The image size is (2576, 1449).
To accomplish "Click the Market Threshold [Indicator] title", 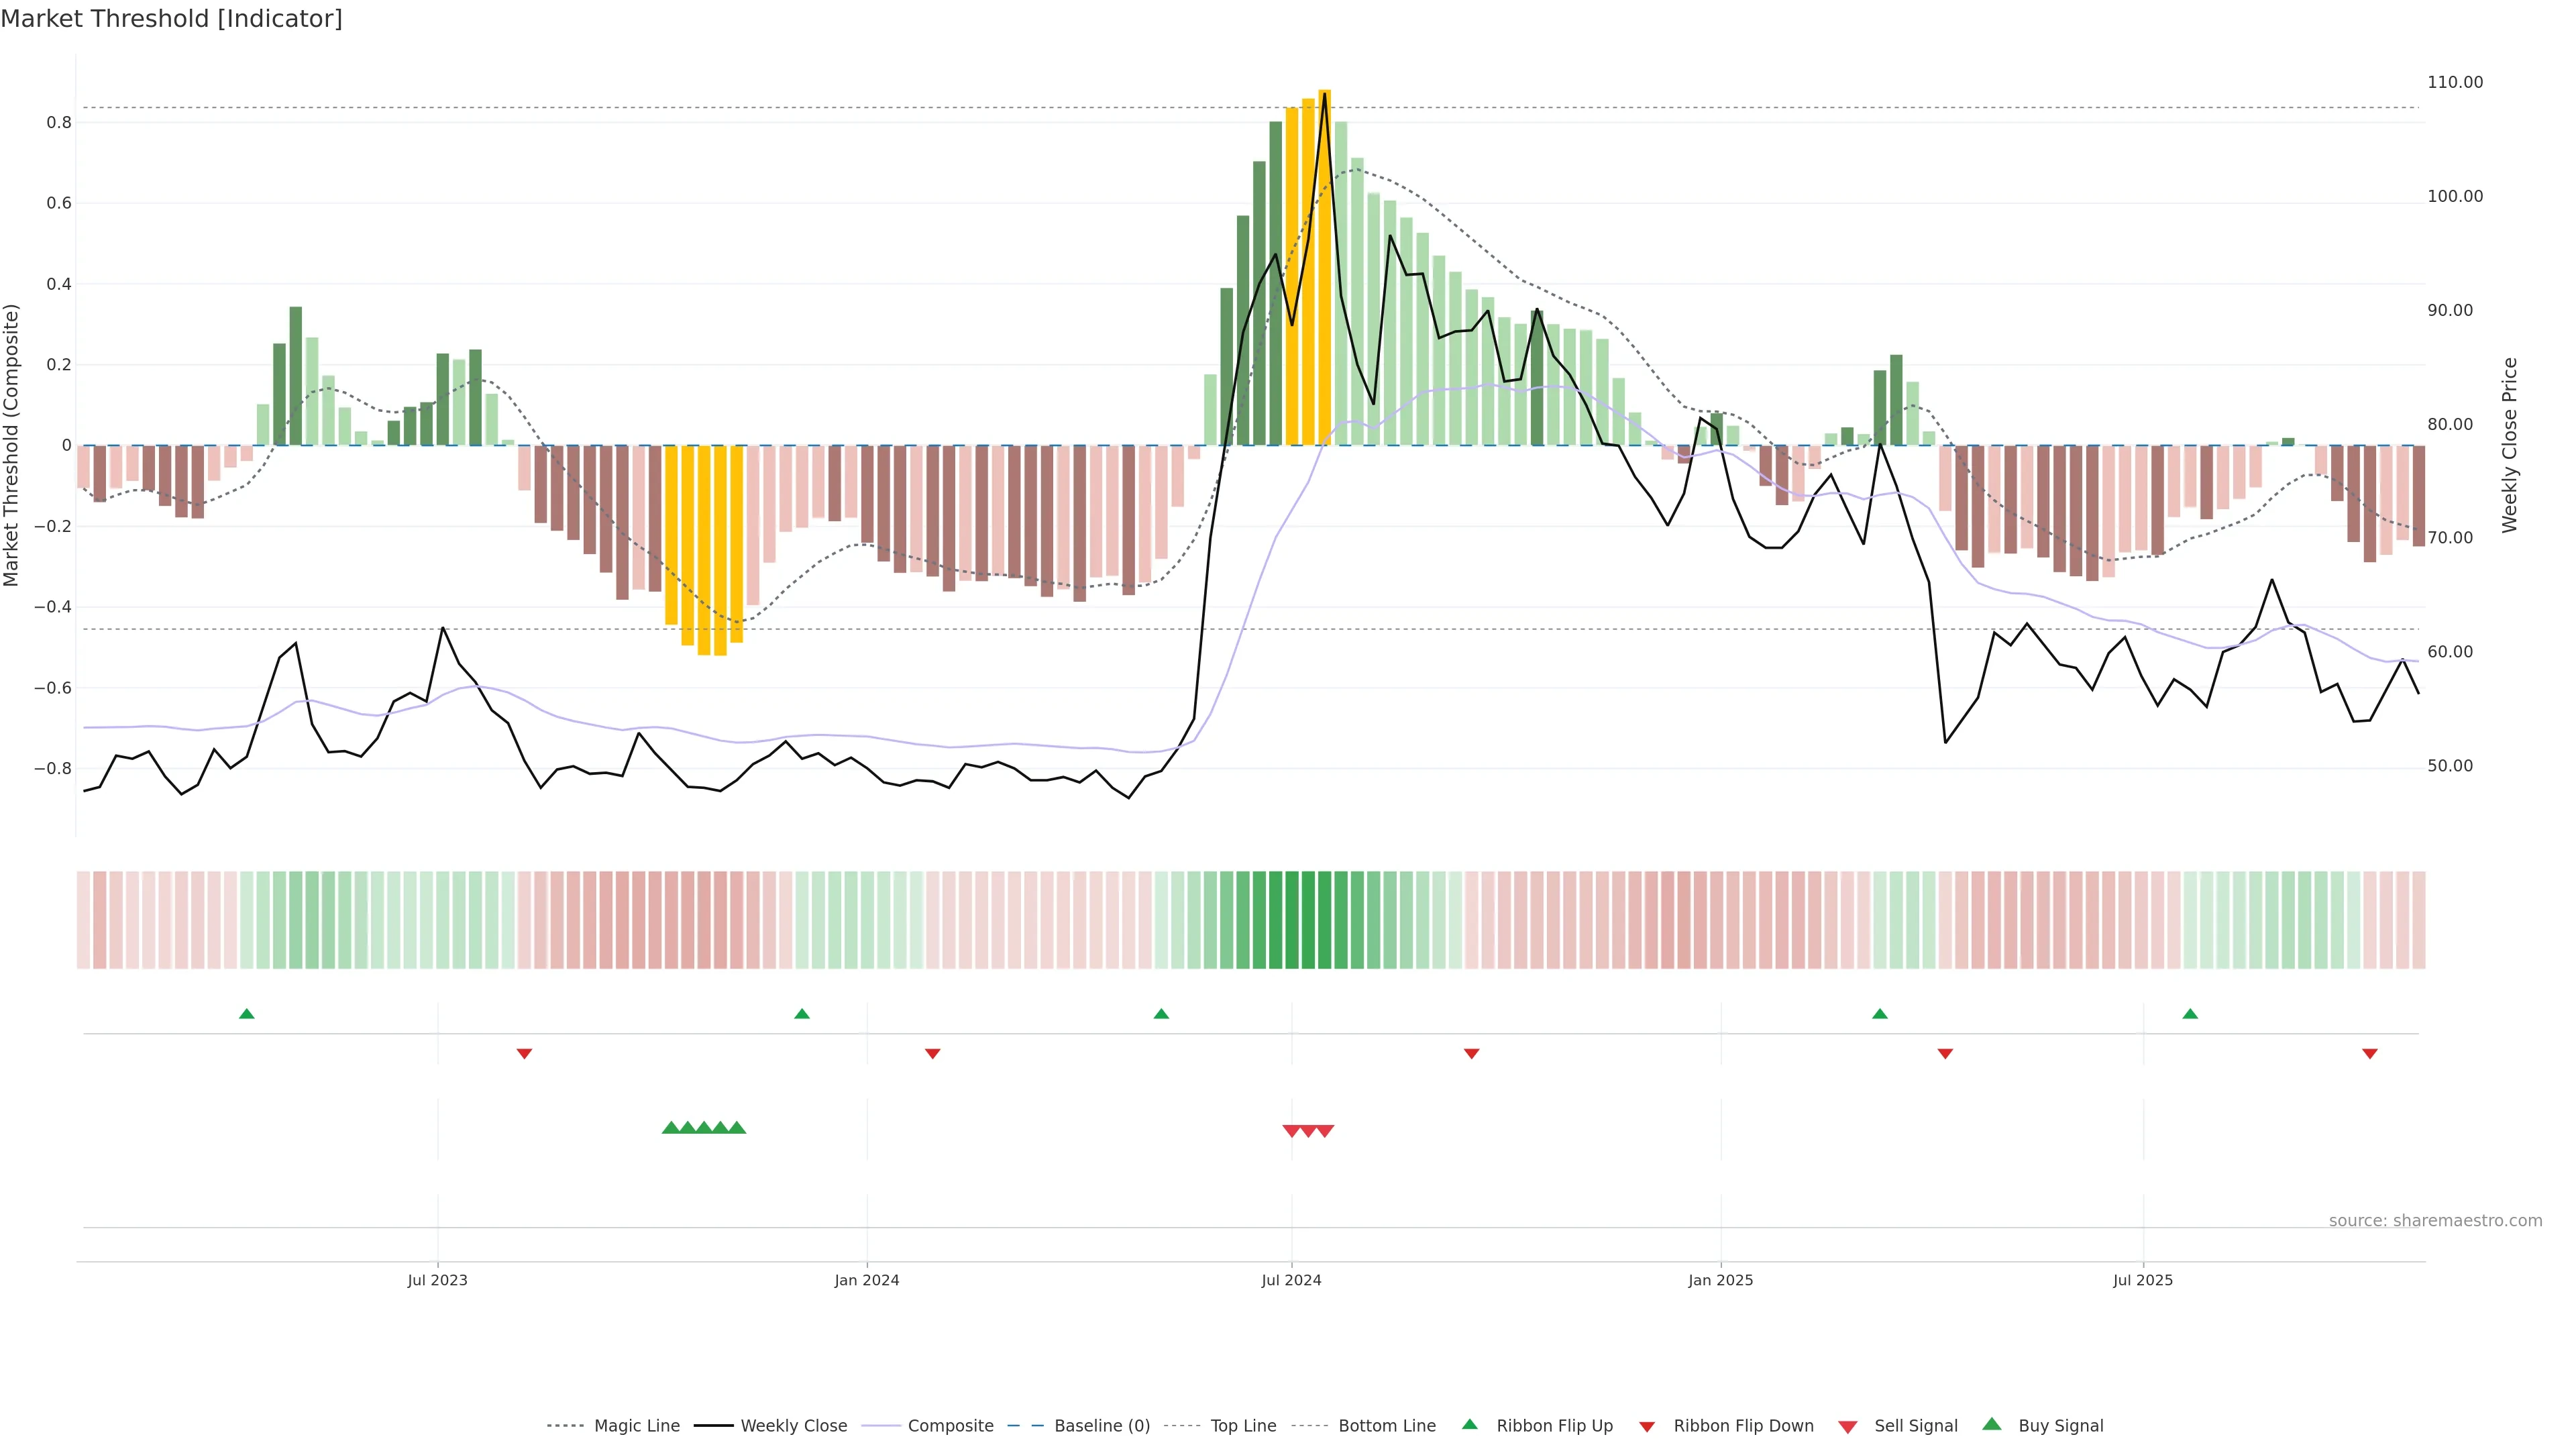I will click(x=172, y=19).
